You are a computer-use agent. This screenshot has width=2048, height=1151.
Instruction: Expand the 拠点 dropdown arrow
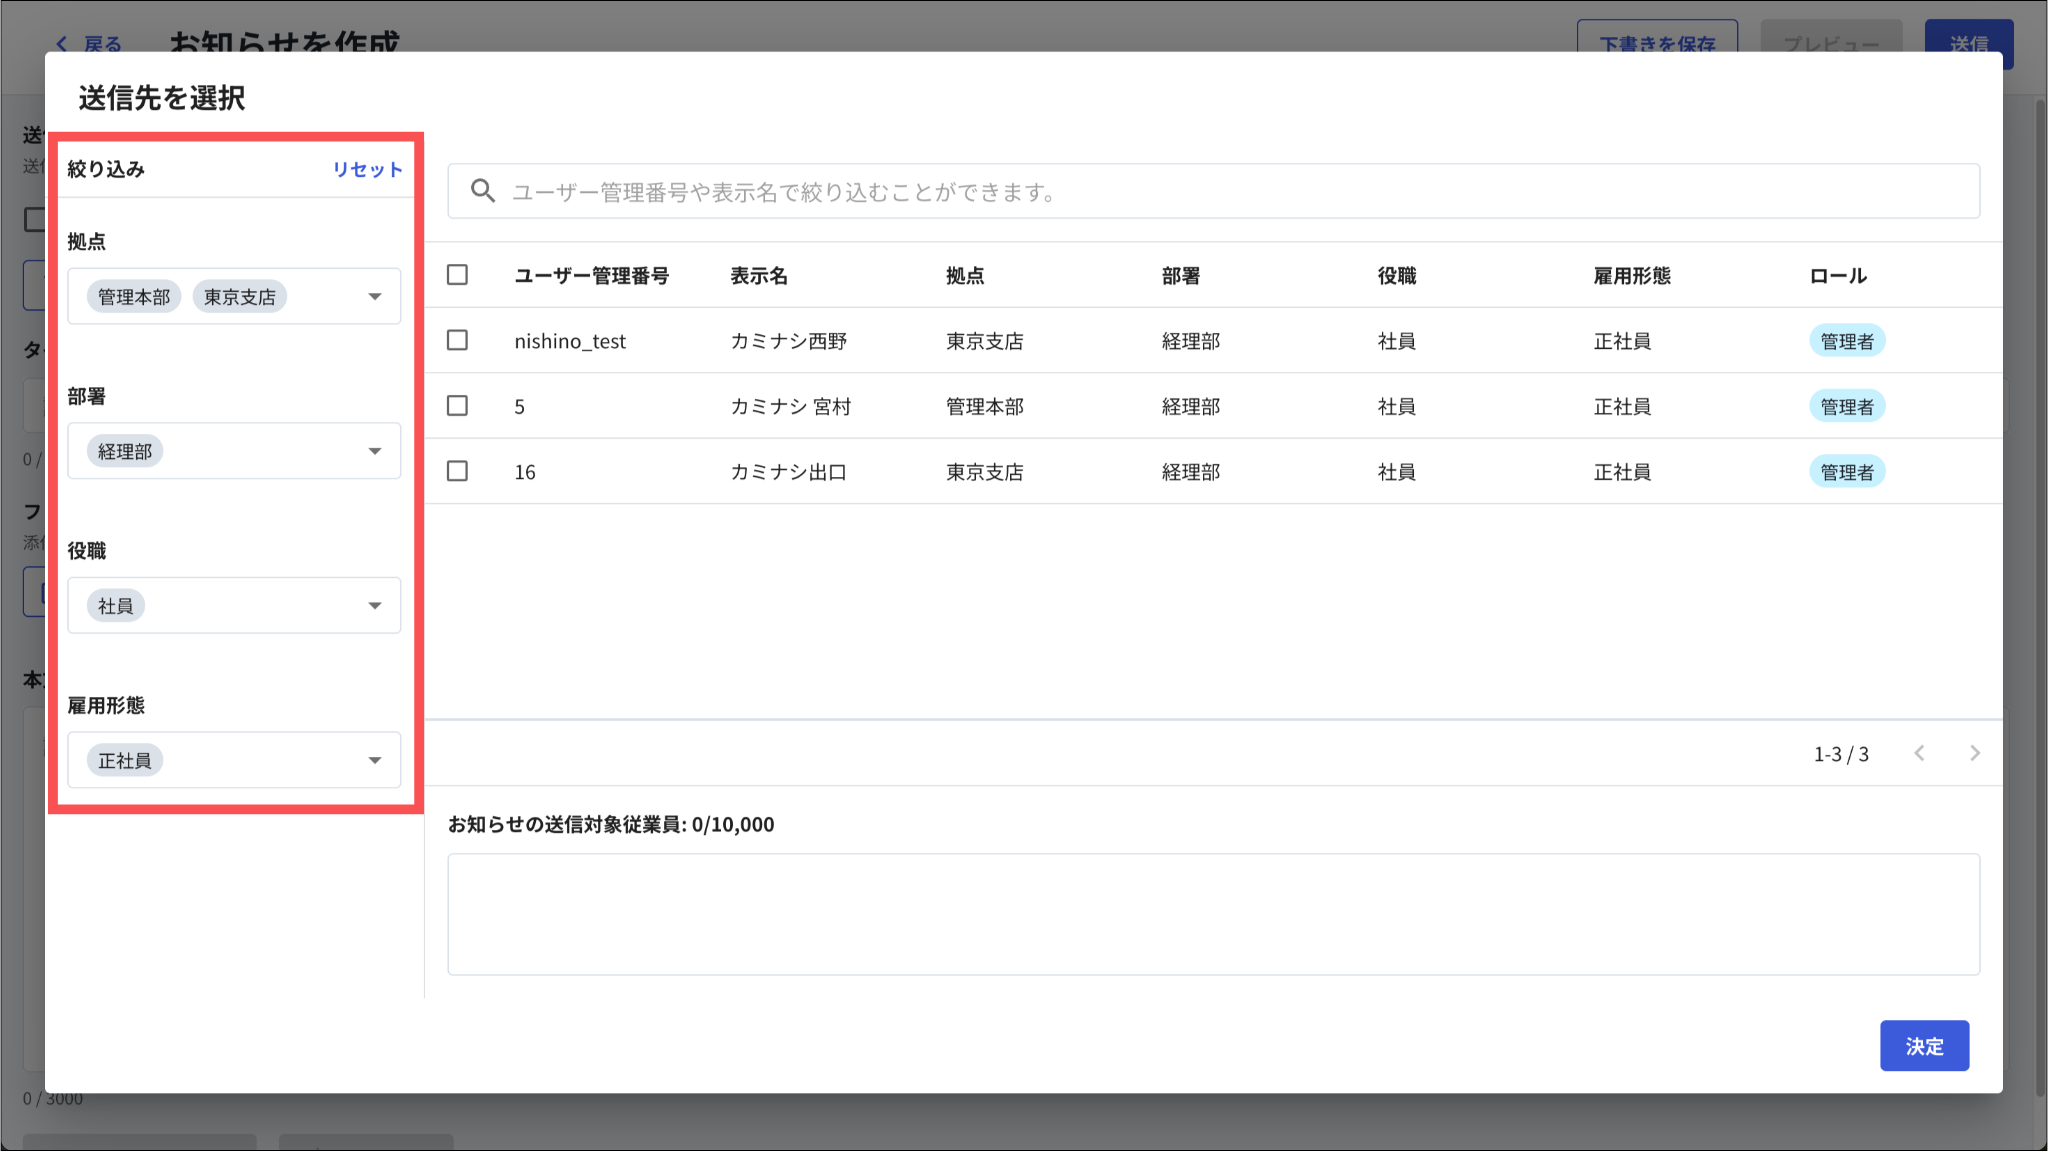point(375,296)
